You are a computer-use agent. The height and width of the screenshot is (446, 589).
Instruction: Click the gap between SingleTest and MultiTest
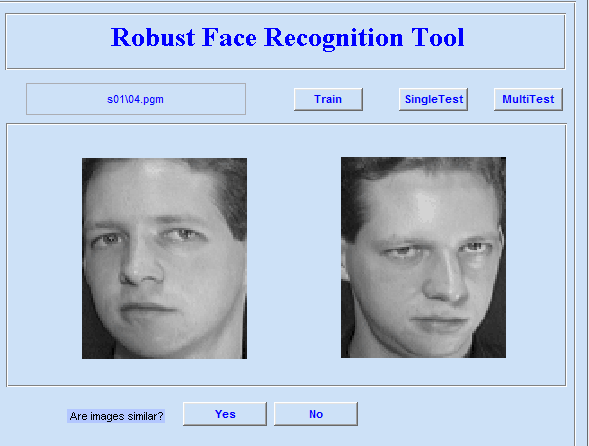[x=481, y=99]
